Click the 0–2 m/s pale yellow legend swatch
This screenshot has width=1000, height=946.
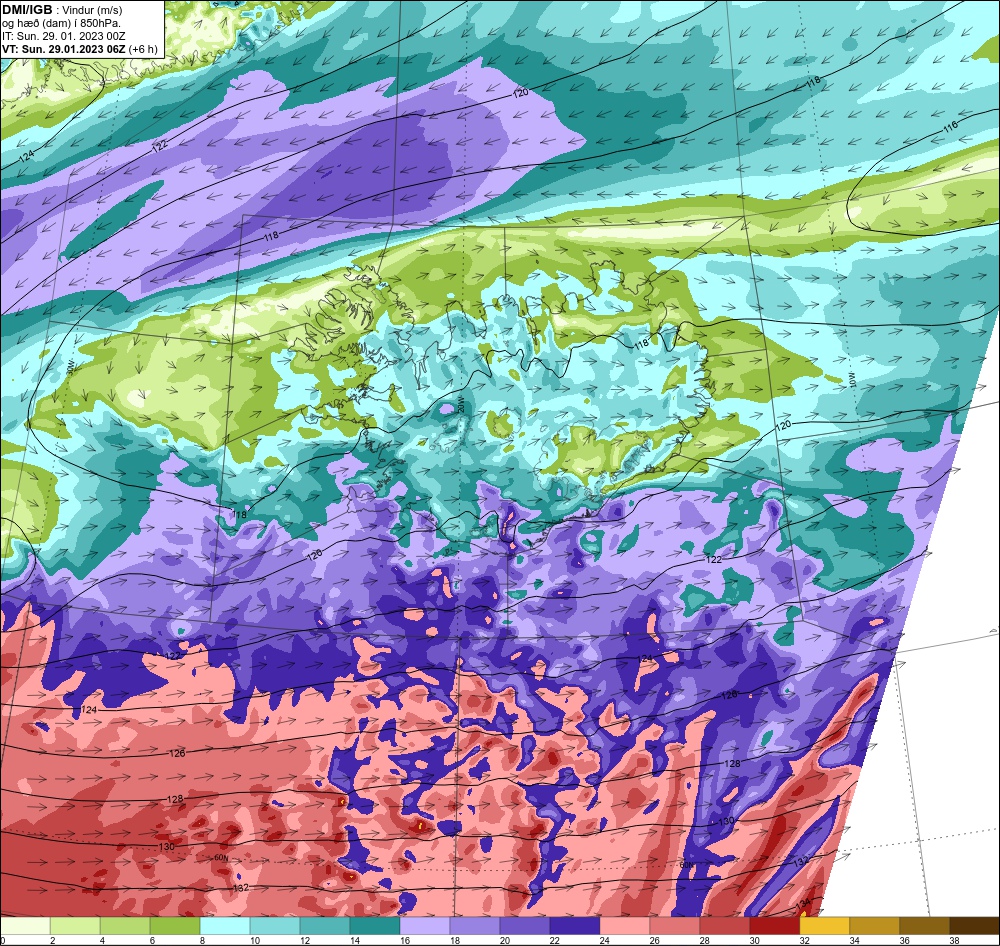(x=26, y=926)
